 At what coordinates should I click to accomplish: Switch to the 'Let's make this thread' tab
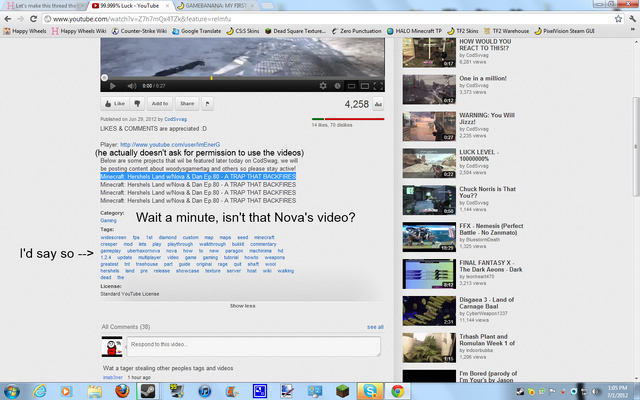pos(44,6)
